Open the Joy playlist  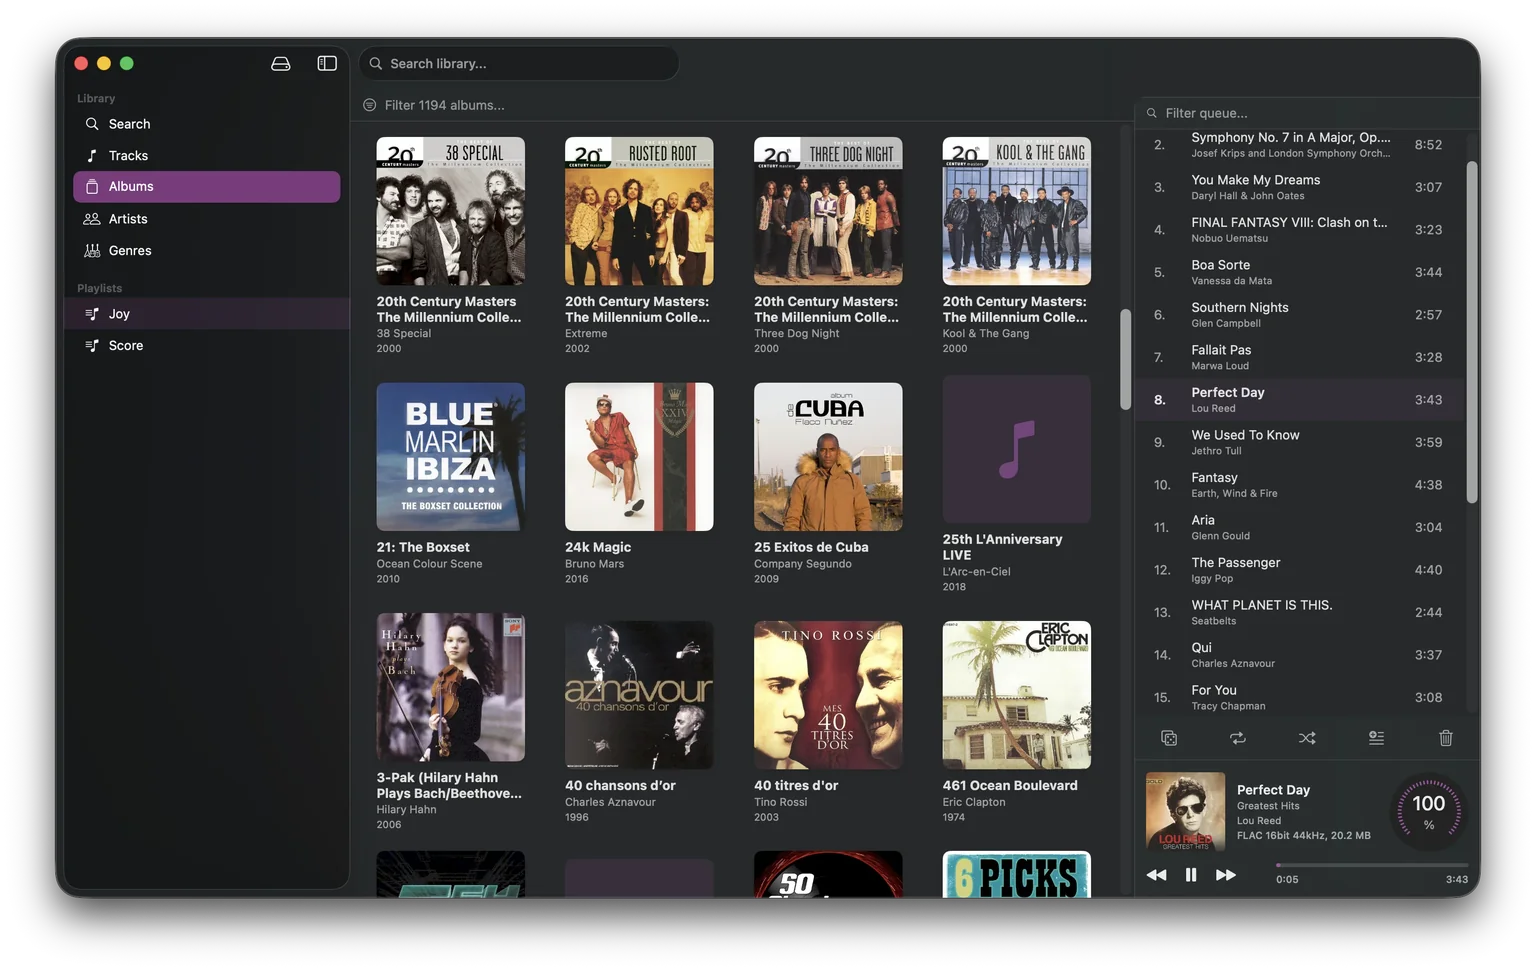(x=118, y=313)
